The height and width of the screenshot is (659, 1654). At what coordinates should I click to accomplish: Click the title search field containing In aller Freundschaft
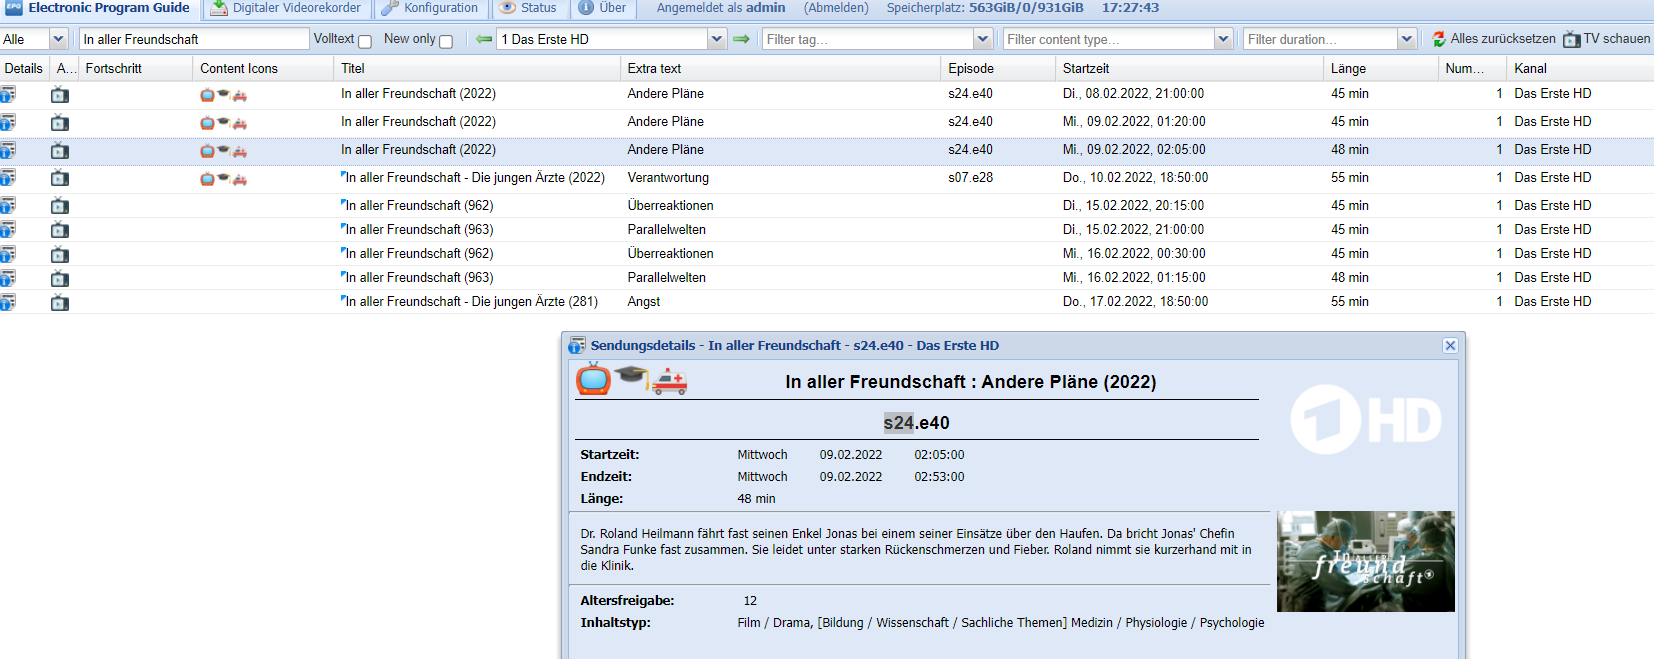click(194, 39)
